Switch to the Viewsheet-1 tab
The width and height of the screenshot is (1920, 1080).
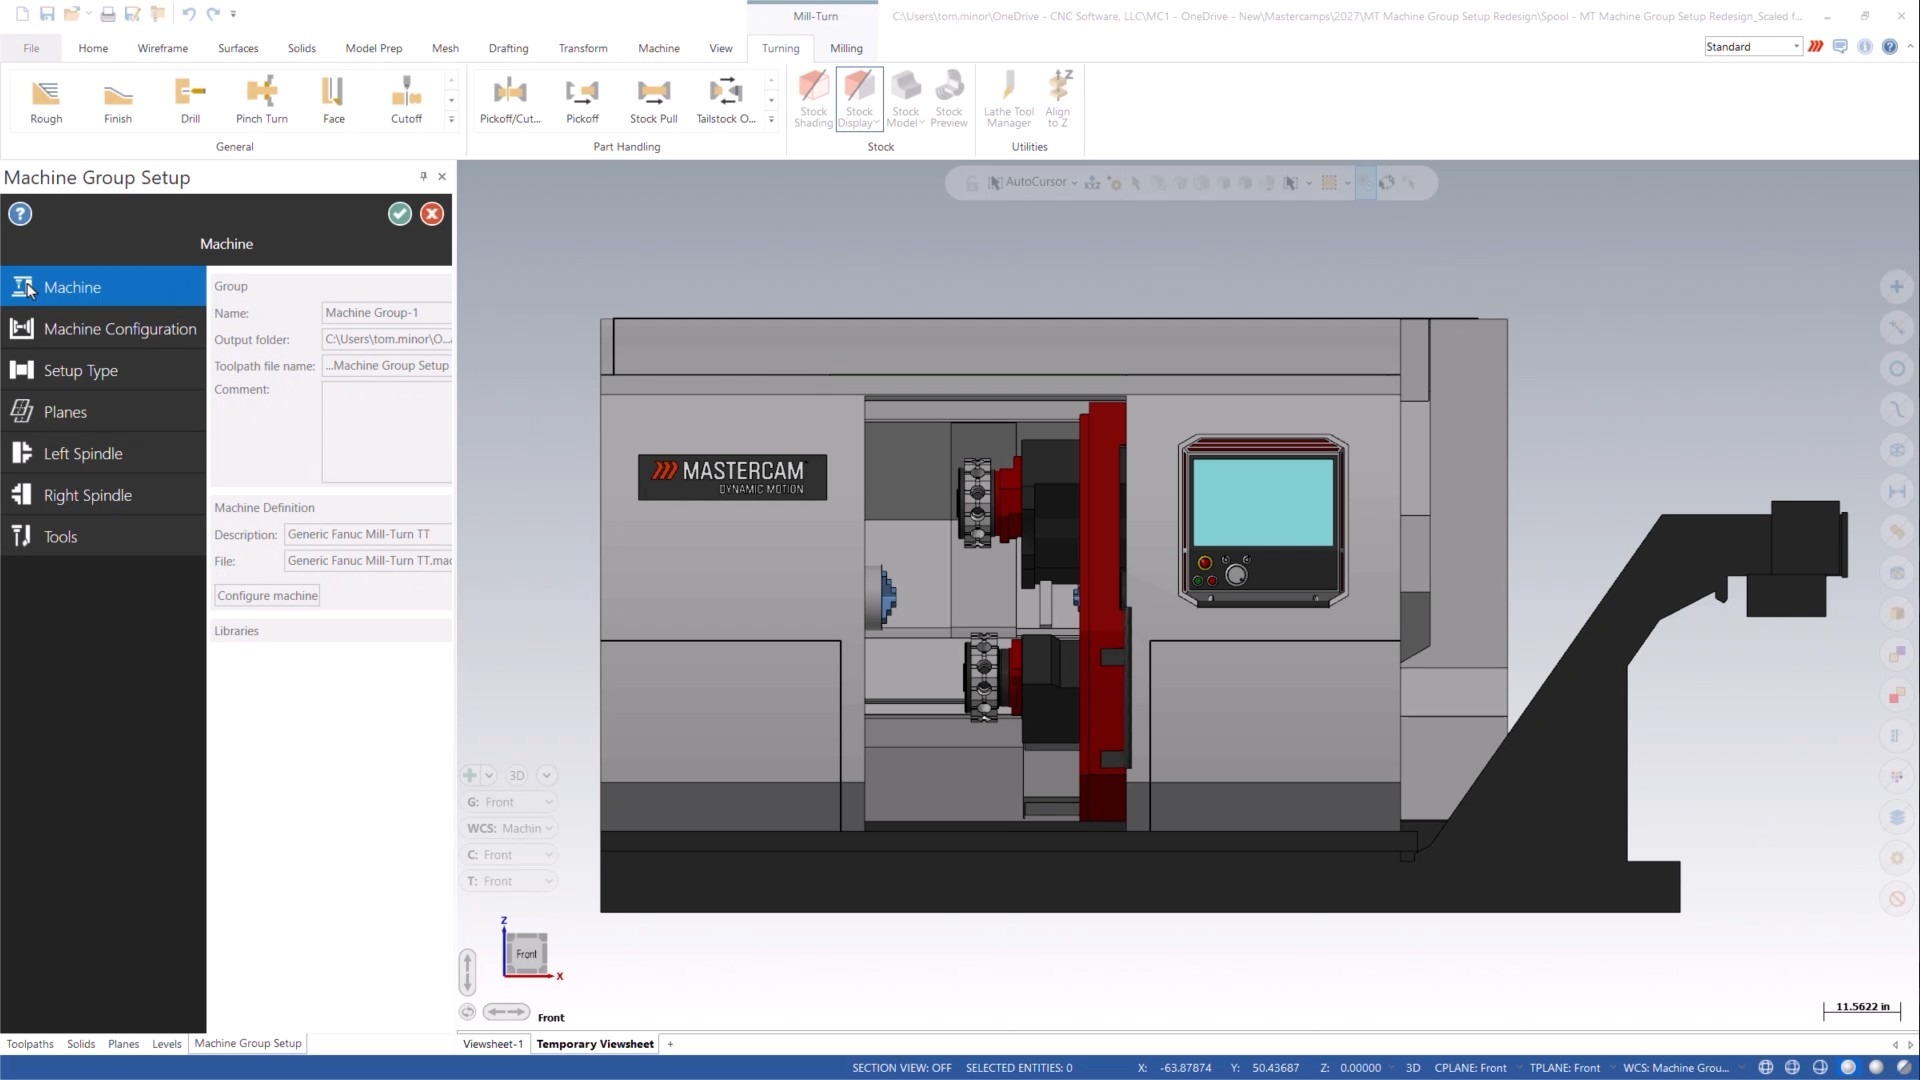pos(493,1044)
